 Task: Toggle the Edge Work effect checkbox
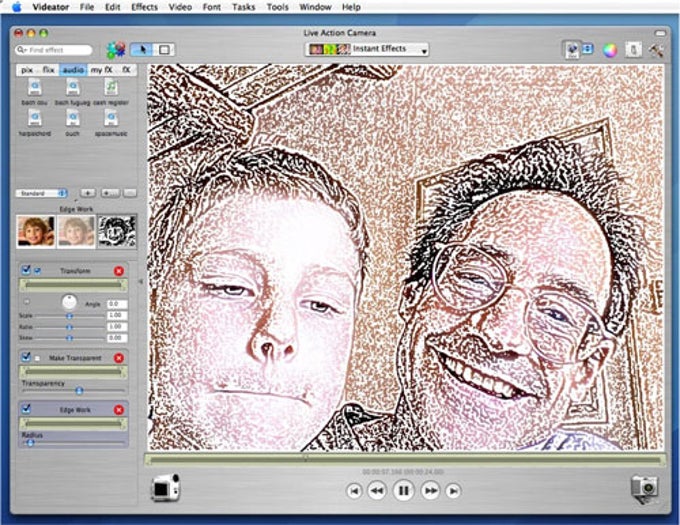pos(26,409)
